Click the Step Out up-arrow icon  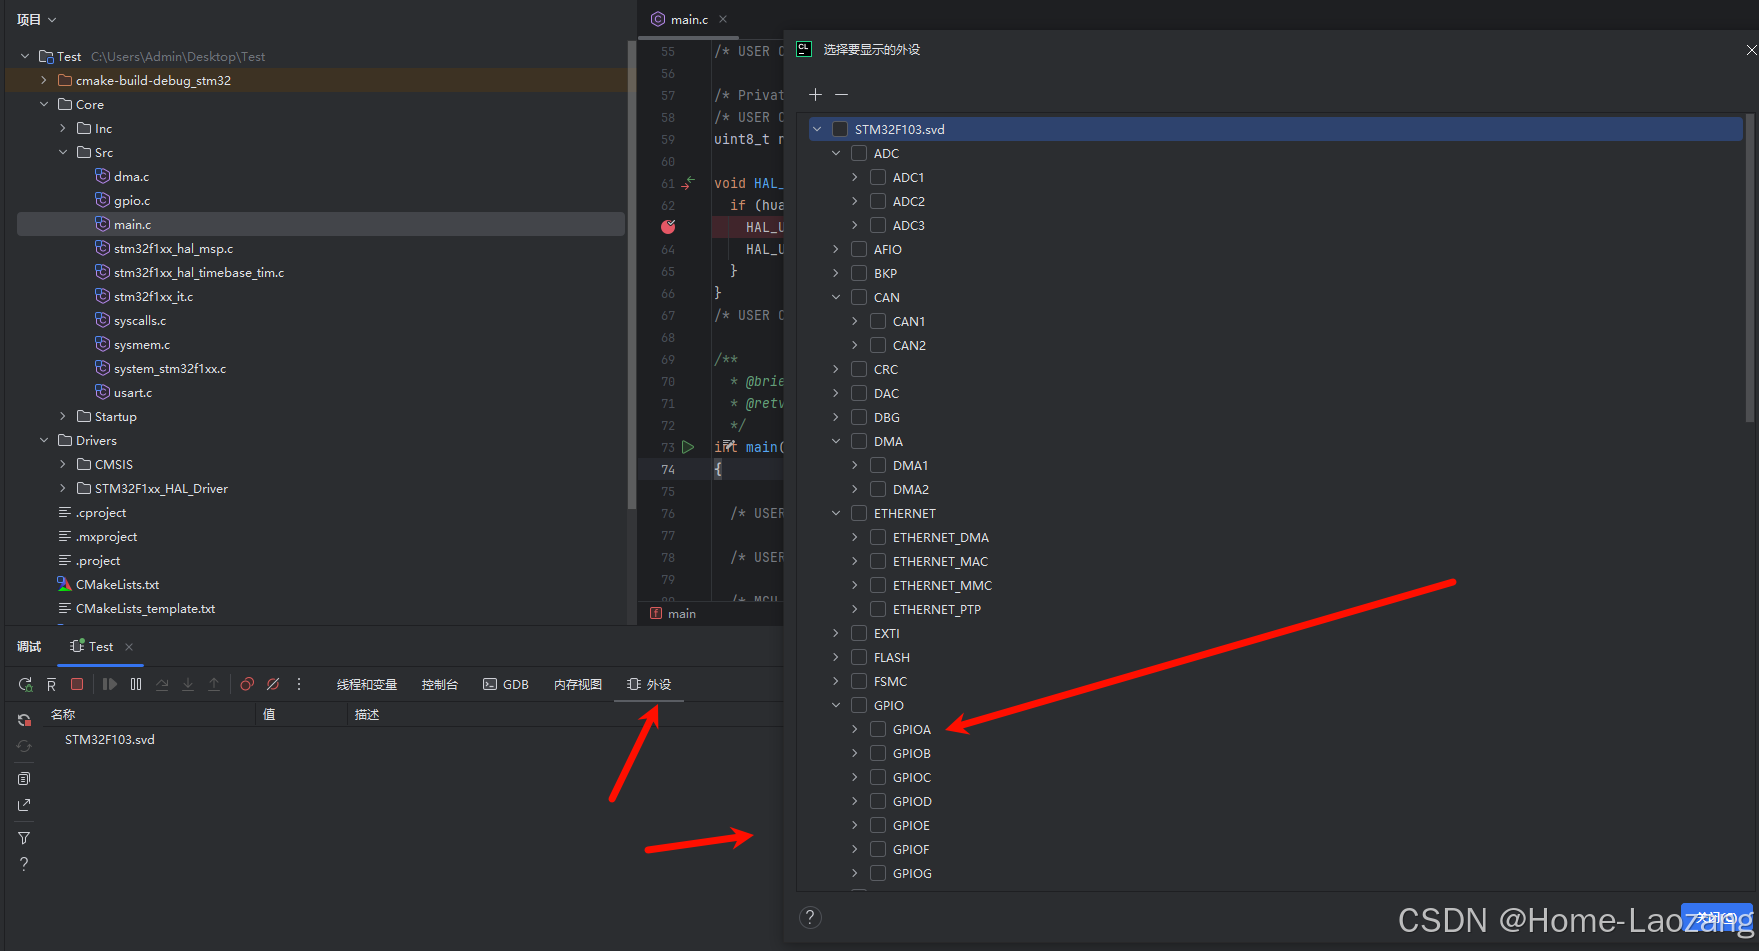click(214, 684)
